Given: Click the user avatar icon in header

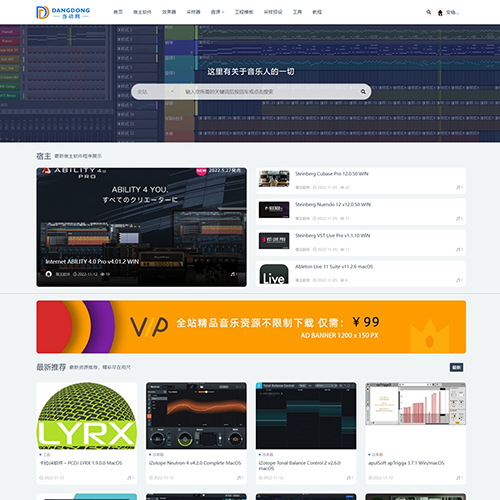Looking at the screenshot, I should point(440,13).
